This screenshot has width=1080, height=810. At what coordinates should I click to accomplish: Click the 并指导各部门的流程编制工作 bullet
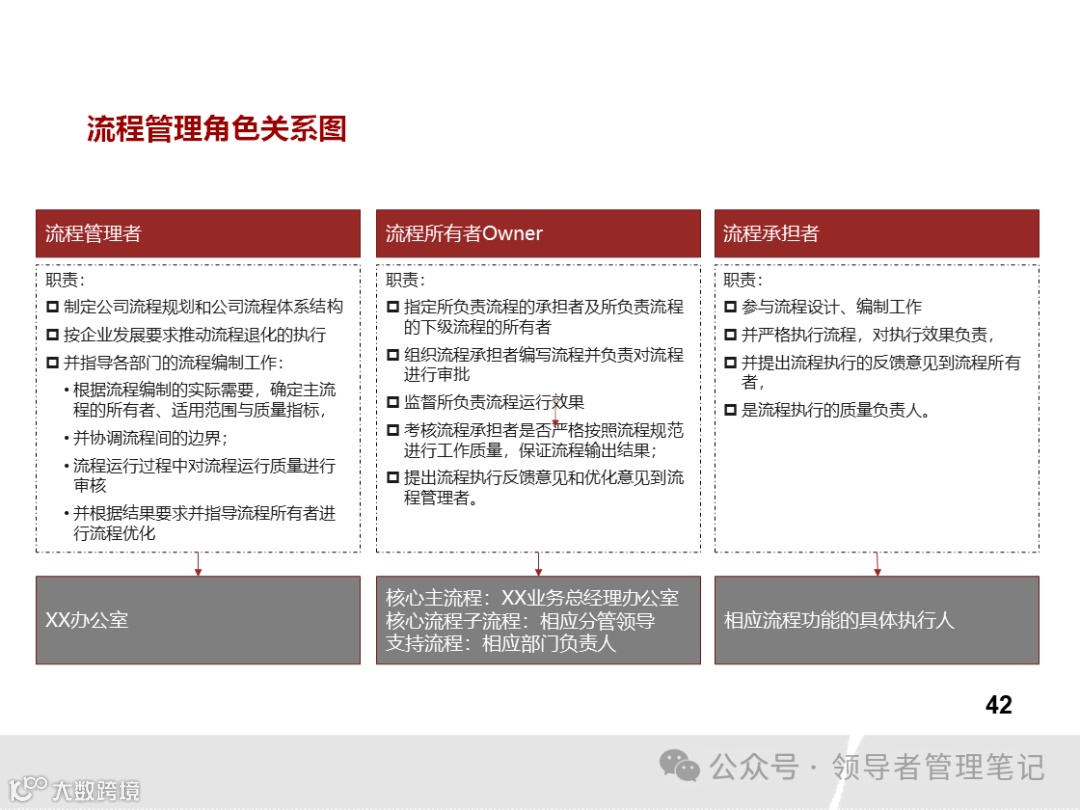pyautogui.click(x=165, y=362)
